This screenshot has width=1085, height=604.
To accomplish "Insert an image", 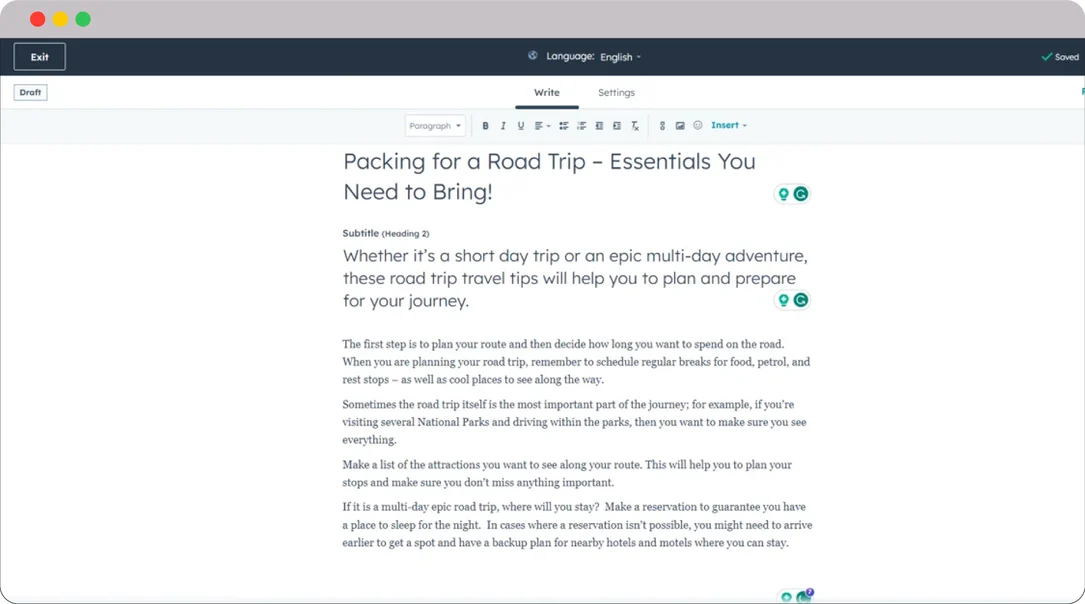I will (x=680, y=126).
